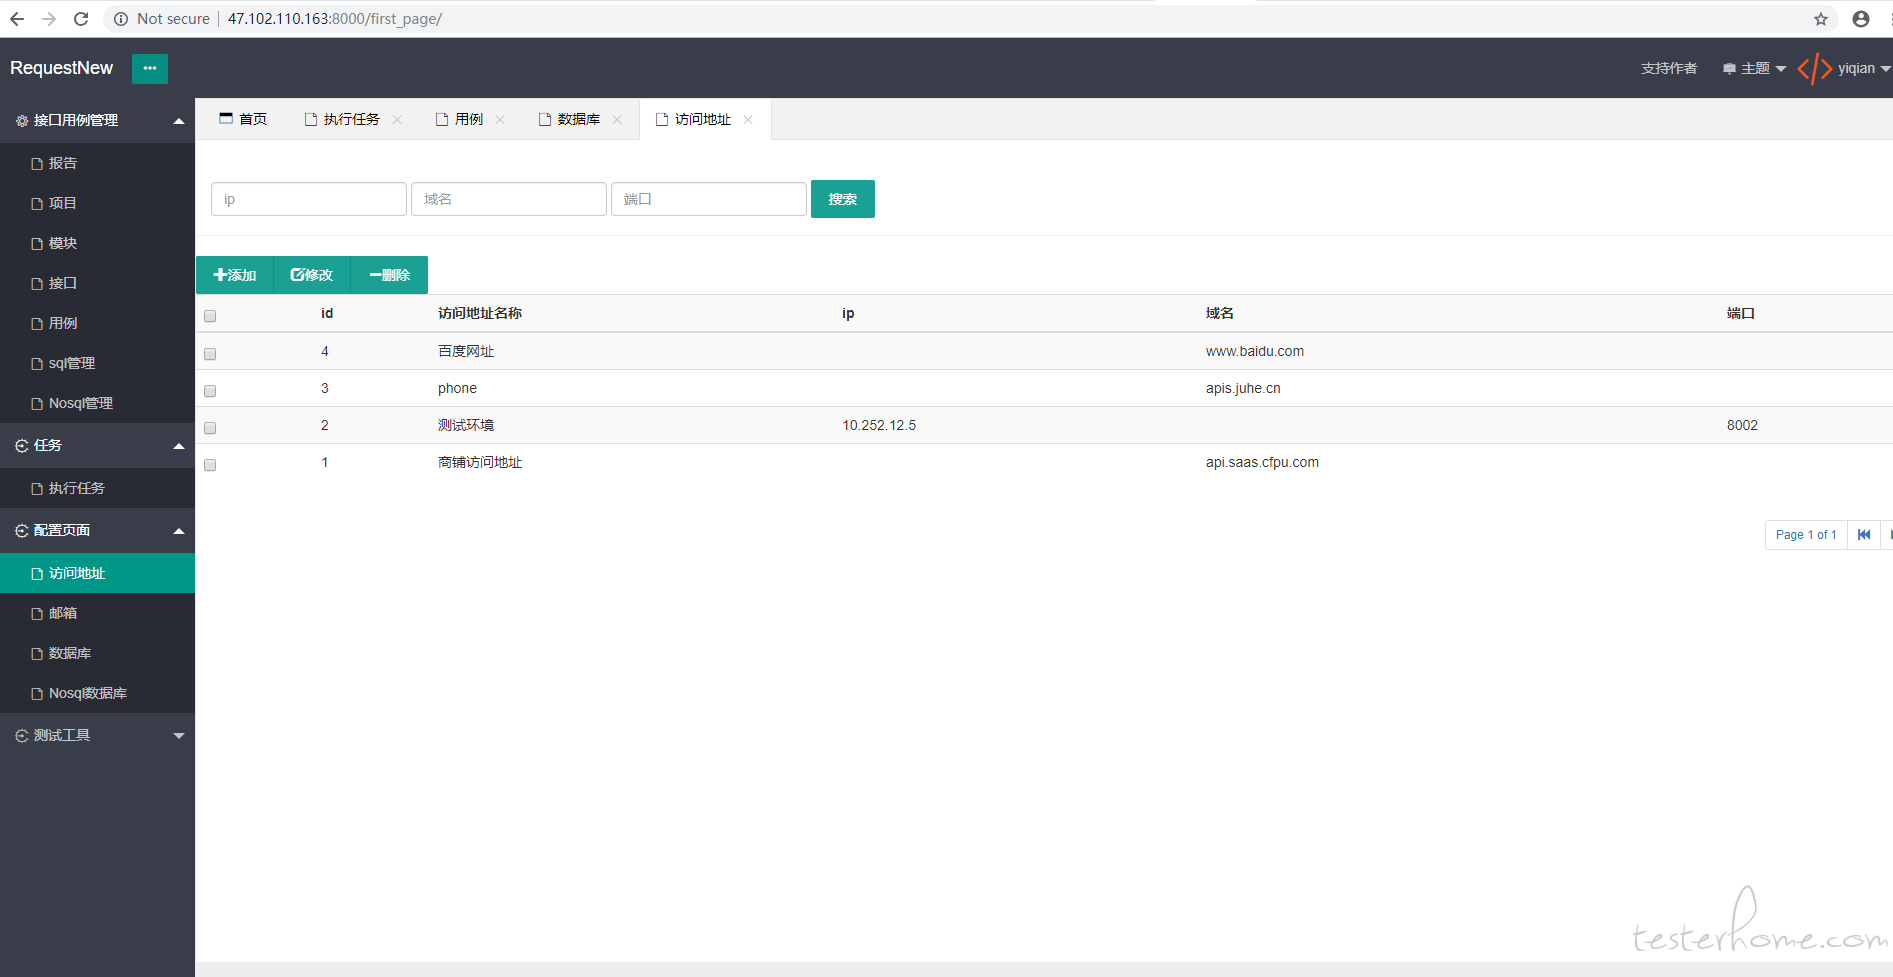Collapse the 配置页面 section arrow
The height and width of the screenshot is (977, 1893).
[x=179, y=531]
